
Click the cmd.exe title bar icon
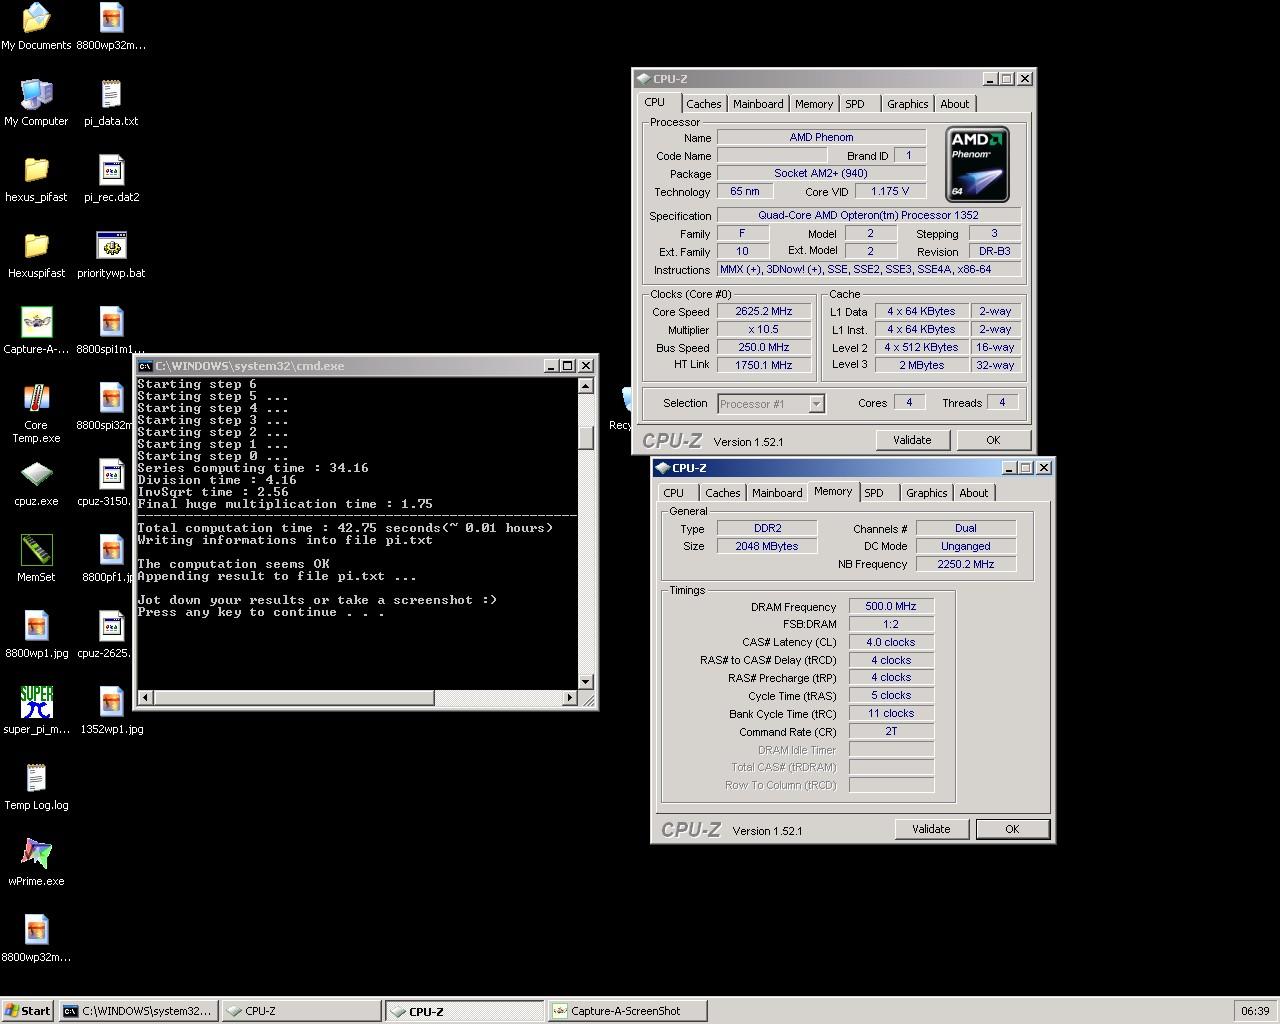pos(145,366)
